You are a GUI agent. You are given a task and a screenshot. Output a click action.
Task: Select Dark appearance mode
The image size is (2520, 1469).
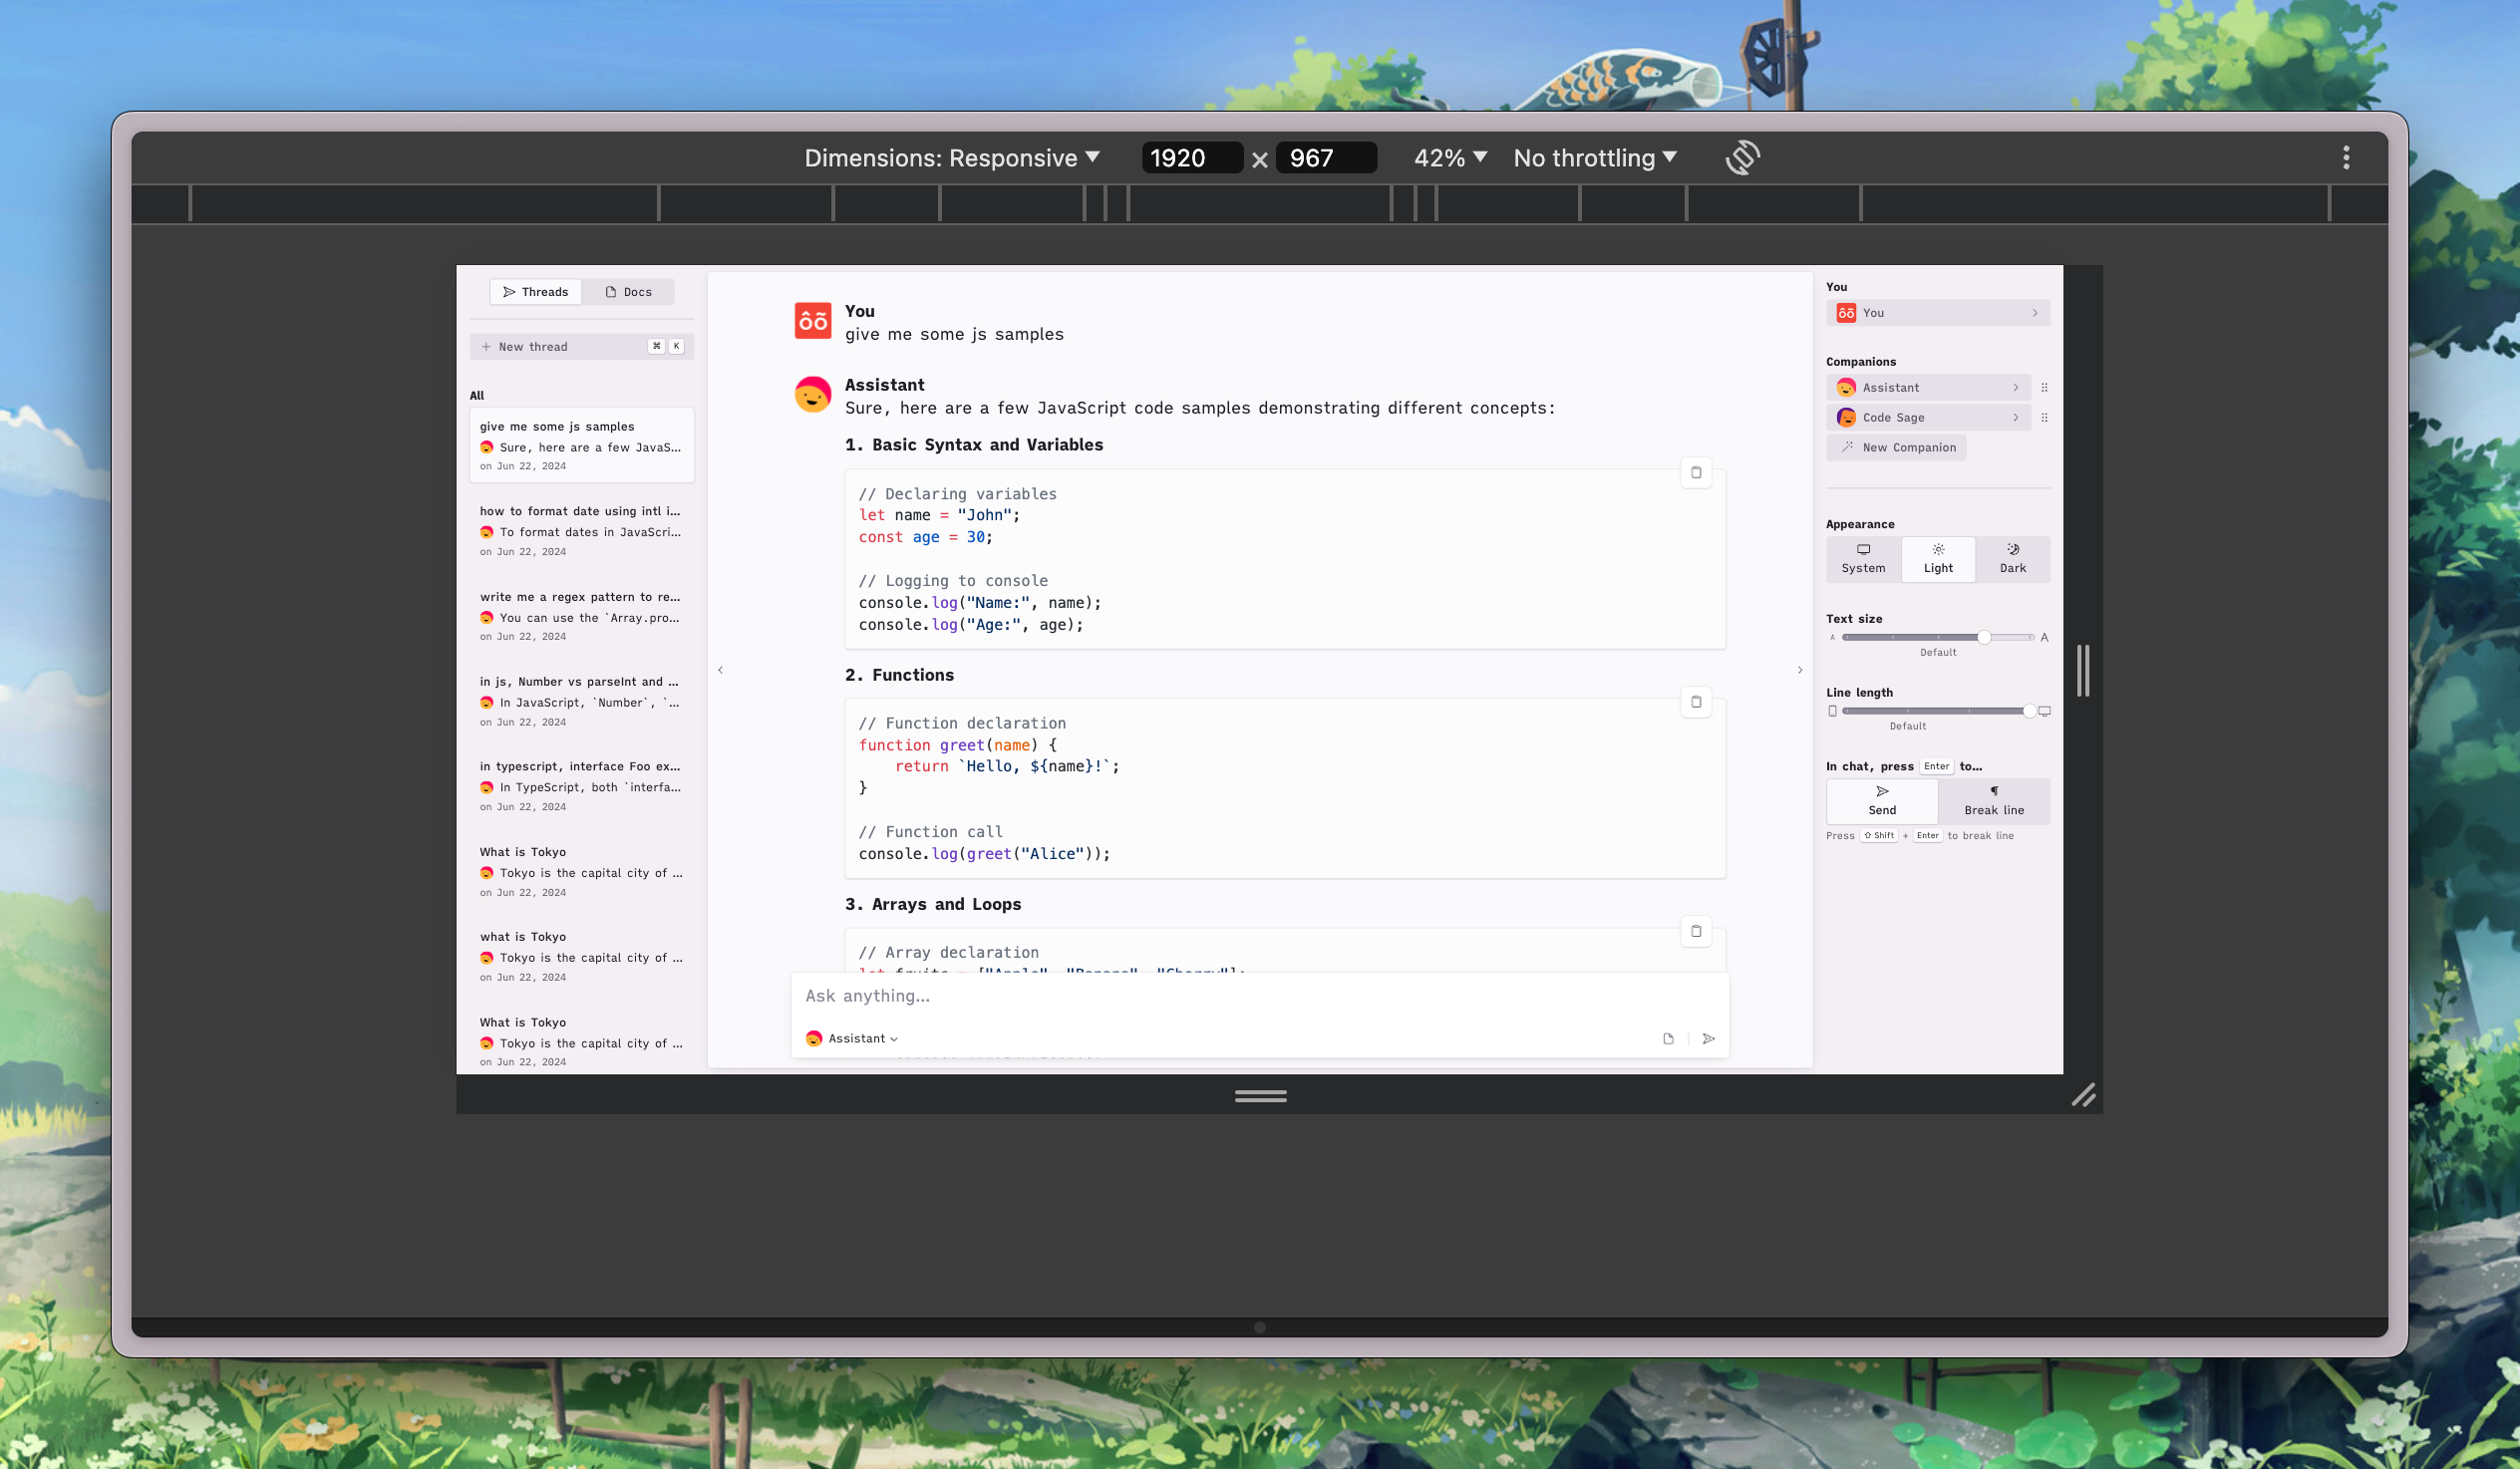pyautogui.click(x=2012, y=559)
